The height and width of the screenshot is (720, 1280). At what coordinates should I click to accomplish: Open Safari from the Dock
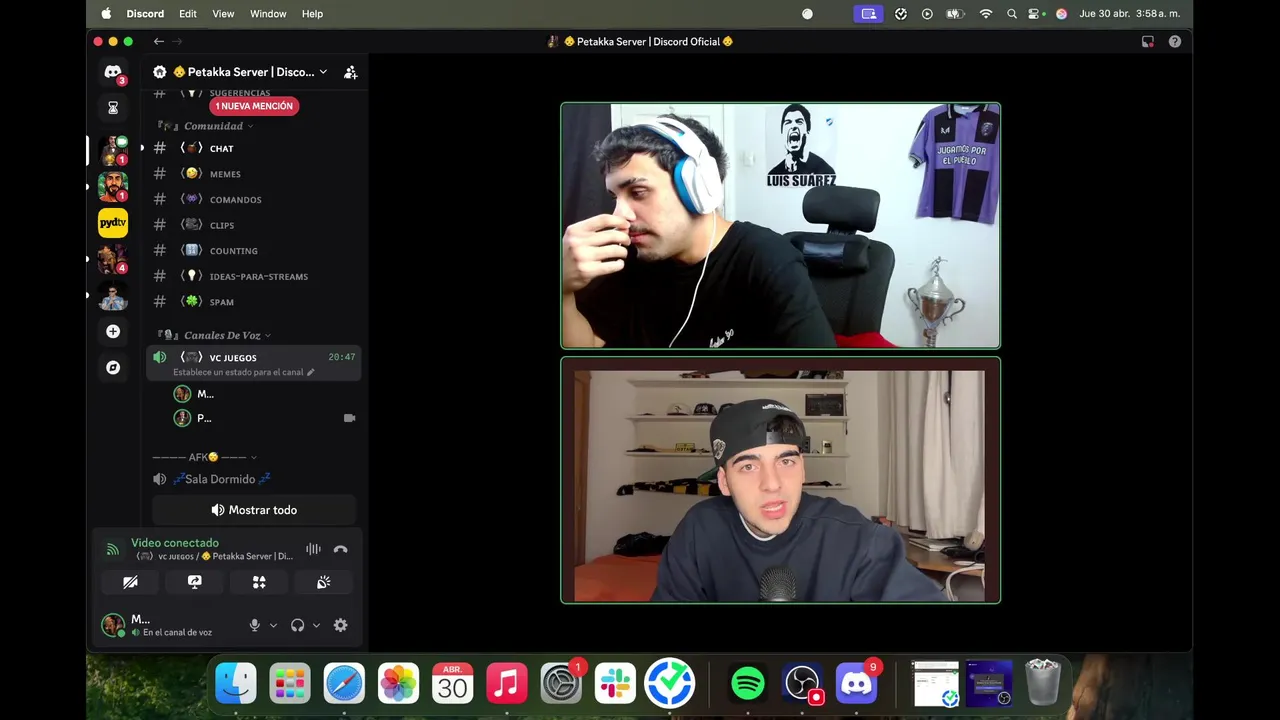(344, 684)
